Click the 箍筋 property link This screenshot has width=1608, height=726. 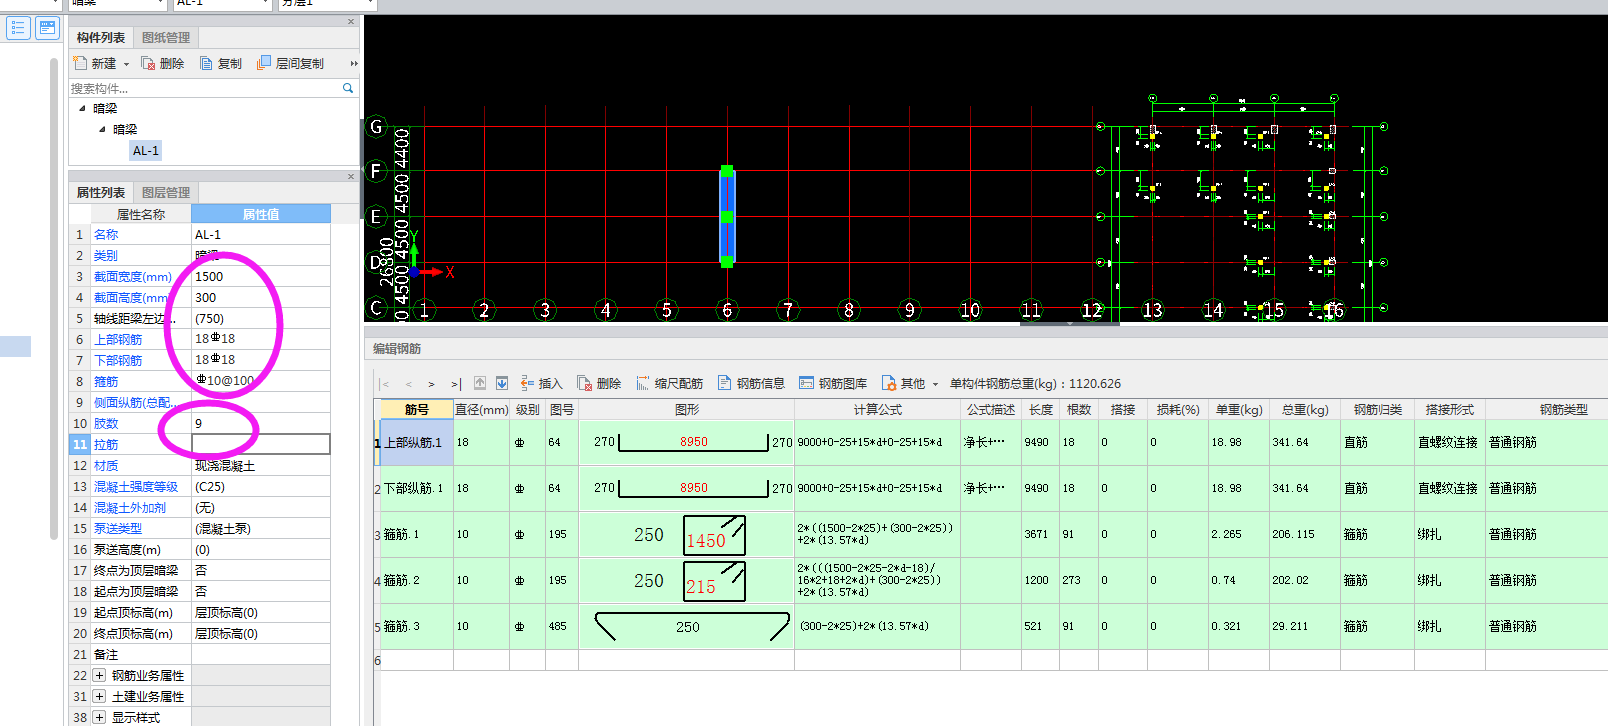coord(106,382)
